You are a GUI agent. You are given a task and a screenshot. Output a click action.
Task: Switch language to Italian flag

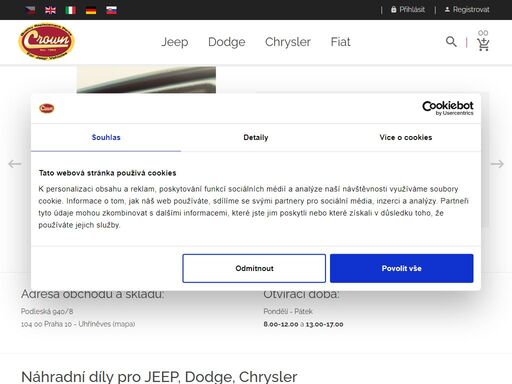71,10
